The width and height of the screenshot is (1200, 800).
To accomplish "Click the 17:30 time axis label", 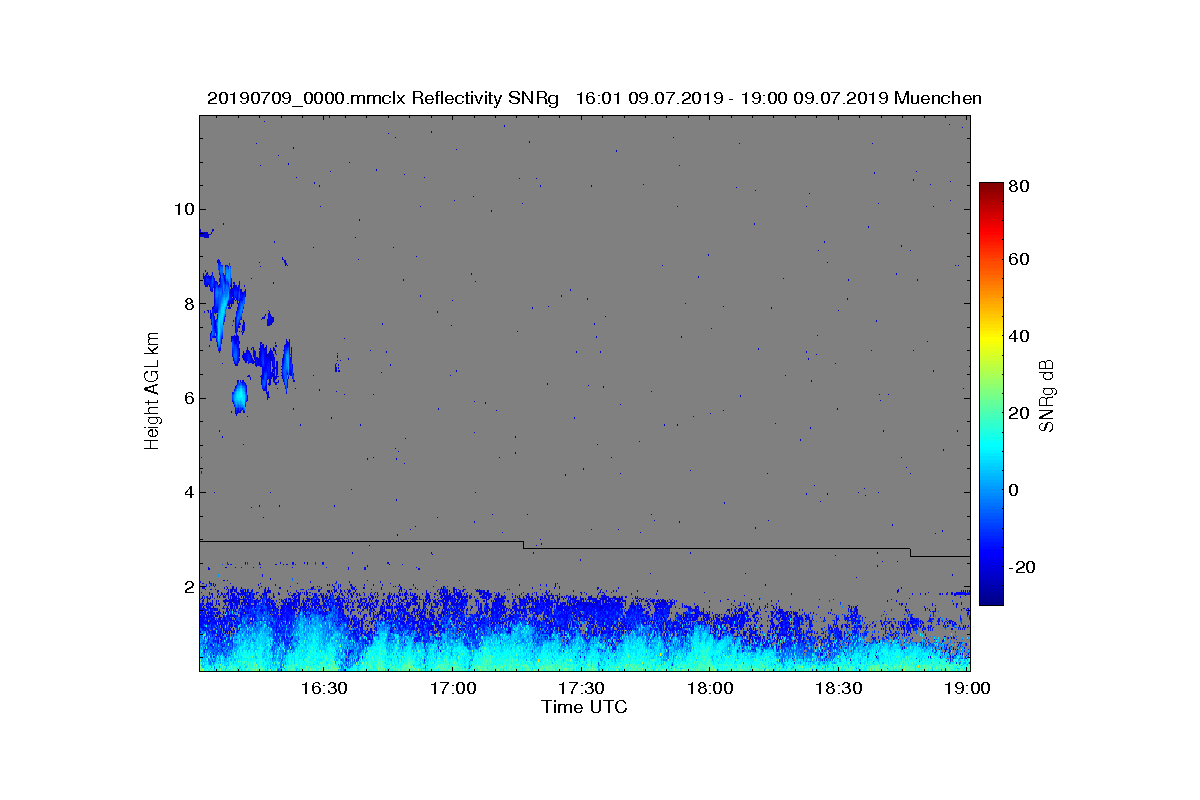I will pyautogui.click(x=581, y=688).
